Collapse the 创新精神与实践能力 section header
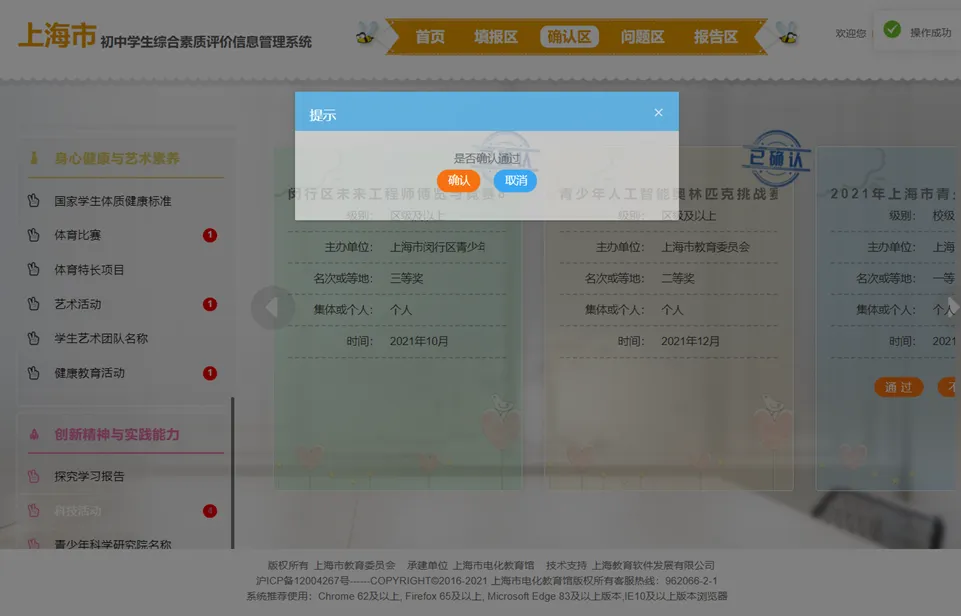This screenshot has width=961, height=616. [x=117, y=434]
